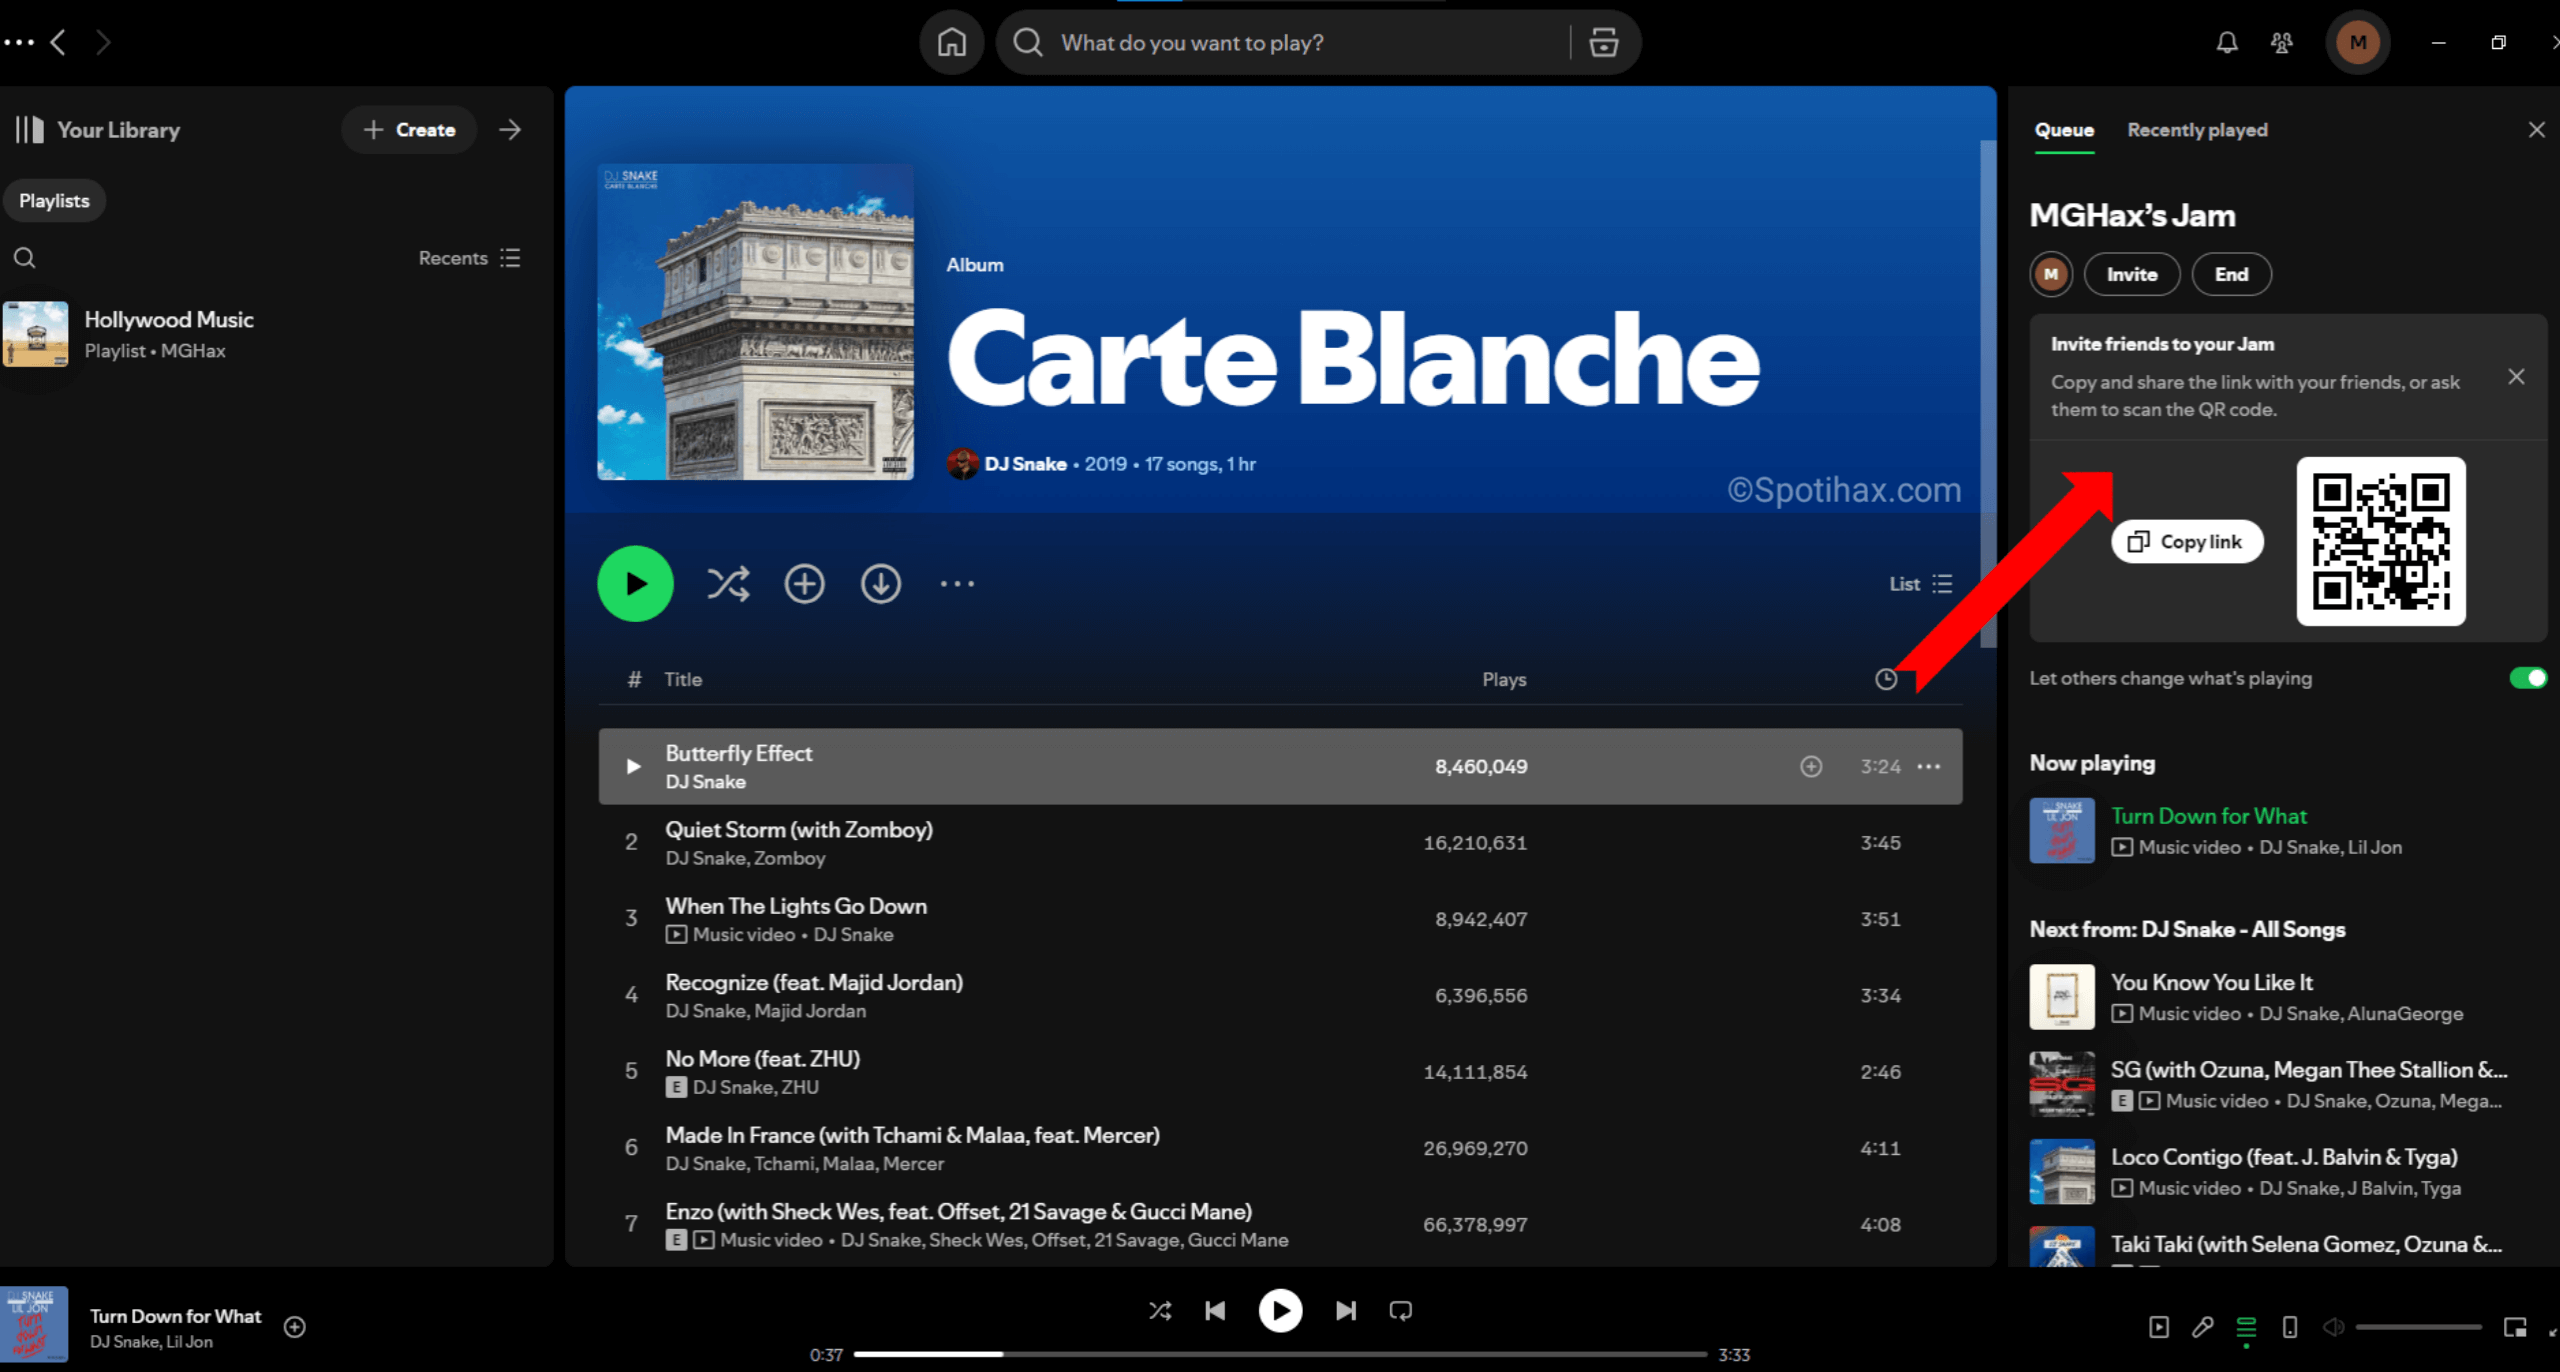
Task: Open DJ Snake artist link
Action: 1025,464
